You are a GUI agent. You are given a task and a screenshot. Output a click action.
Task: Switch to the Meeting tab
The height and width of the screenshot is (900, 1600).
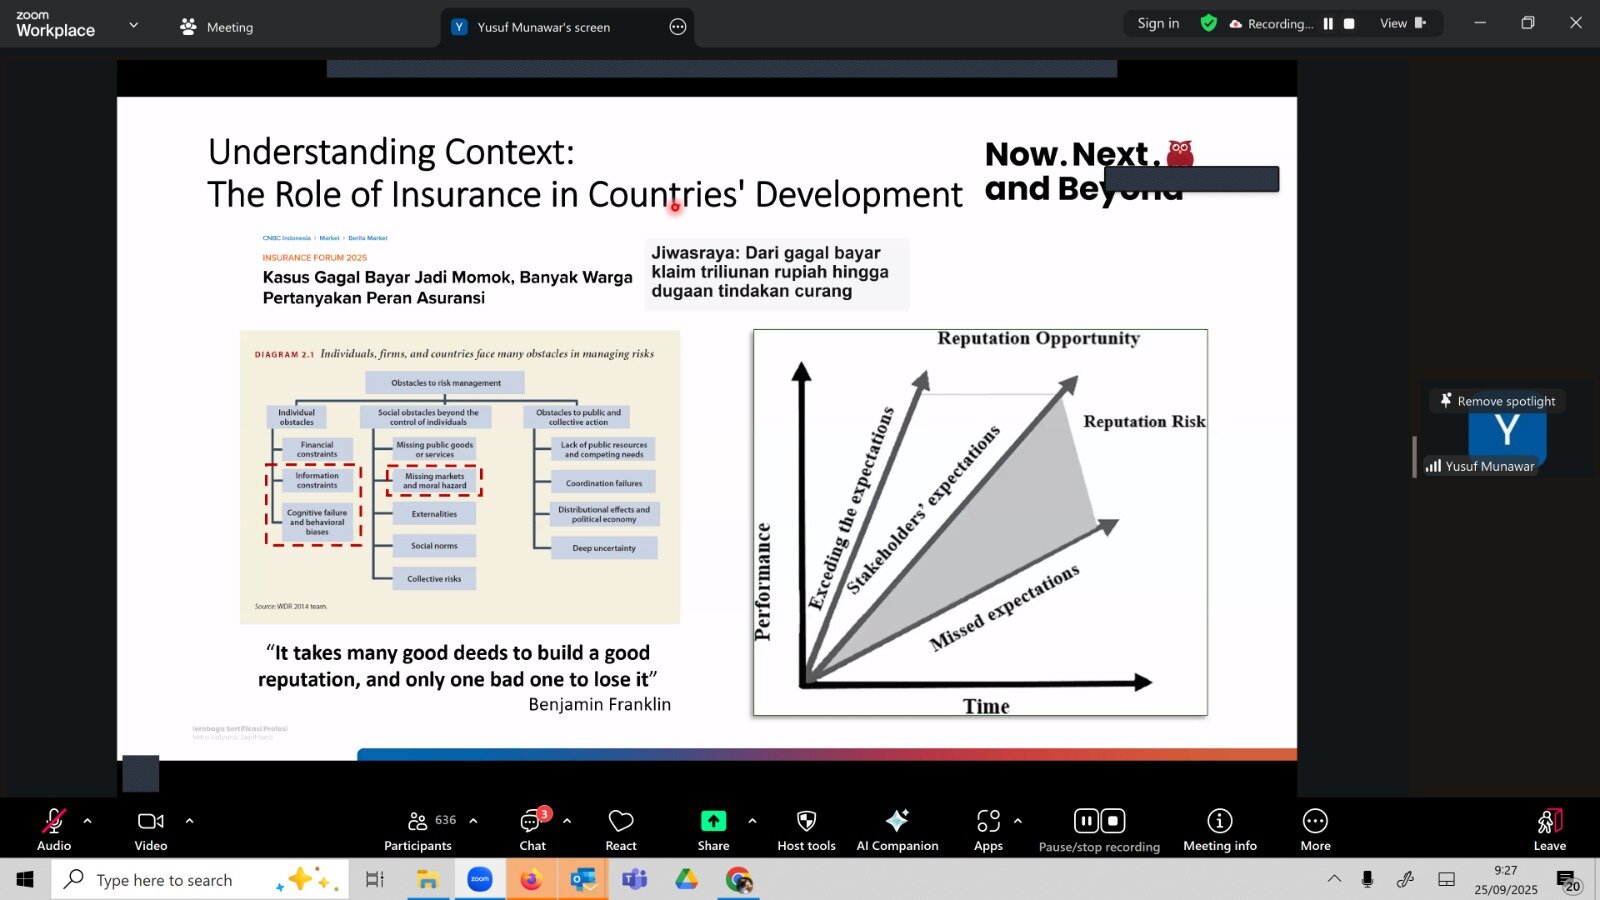click(x=217, y=27)
